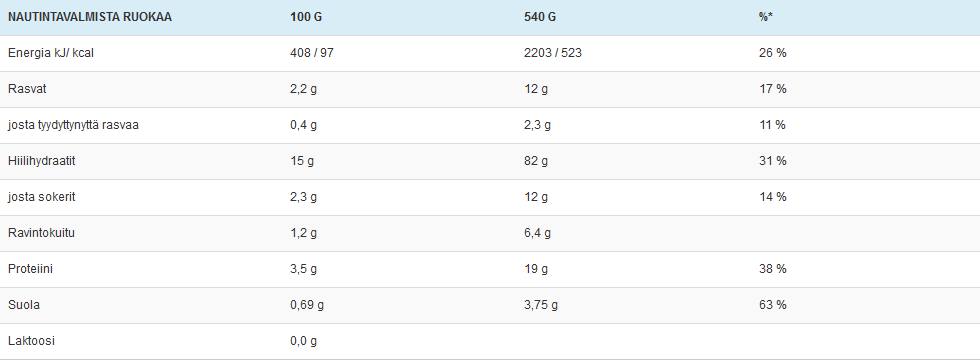The width and height of the screenshot is (980, 360).
Task: Select the josta sokerit row label
Action: pos(41,197)
